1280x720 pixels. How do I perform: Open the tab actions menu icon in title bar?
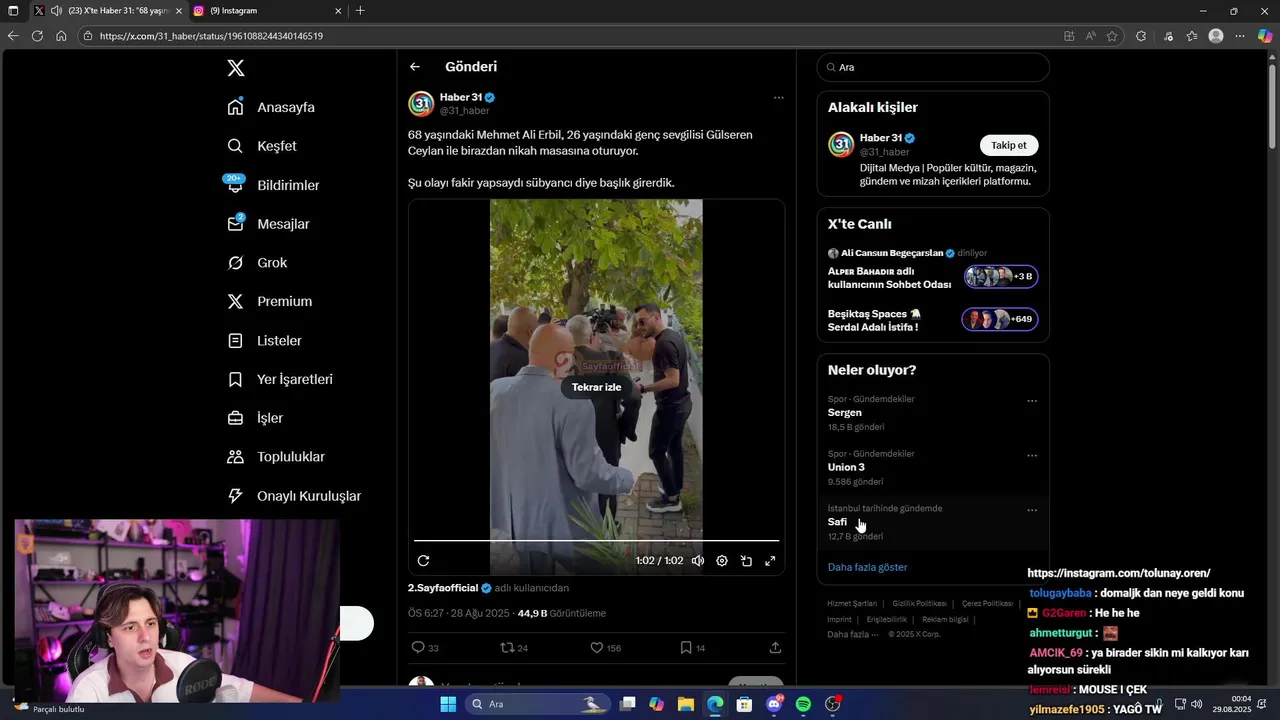tap(13, 11)
